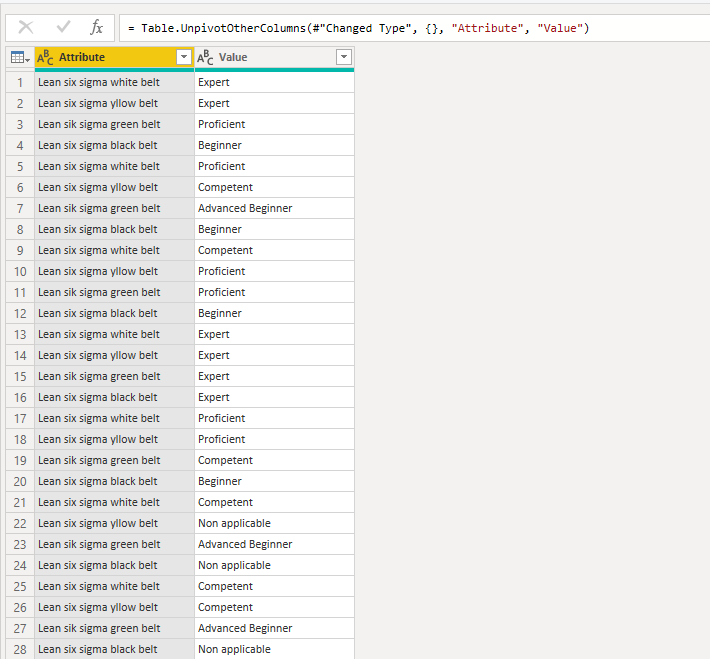Select row number 1
The width and height of the screenshot is (710, 659).
click(20, 82)
